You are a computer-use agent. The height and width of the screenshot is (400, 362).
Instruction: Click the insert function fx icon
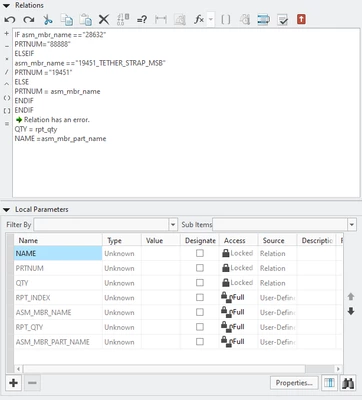tap(199, 20)
